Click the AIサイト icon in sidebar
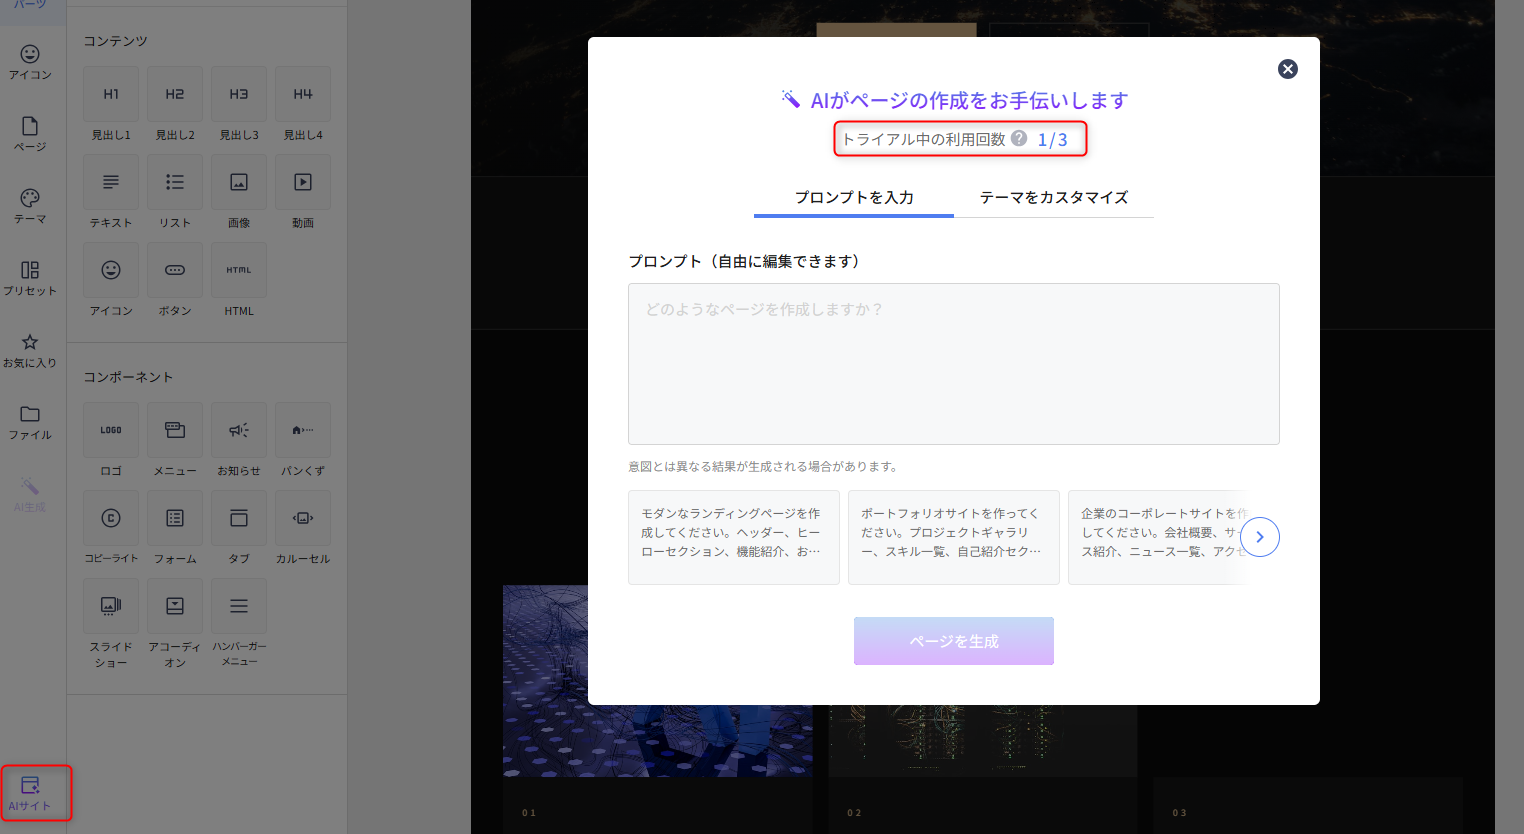The width and height of the screenshot is (1524, 834). point(30,792)
